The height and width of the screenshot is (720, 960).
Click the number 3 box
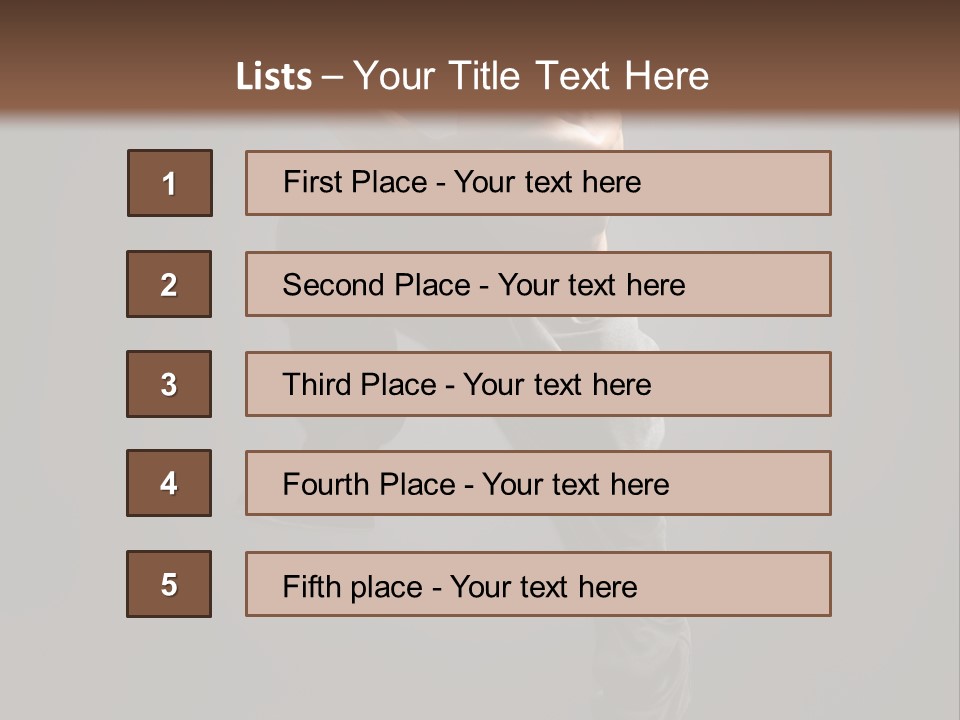(x=169, y=384)
